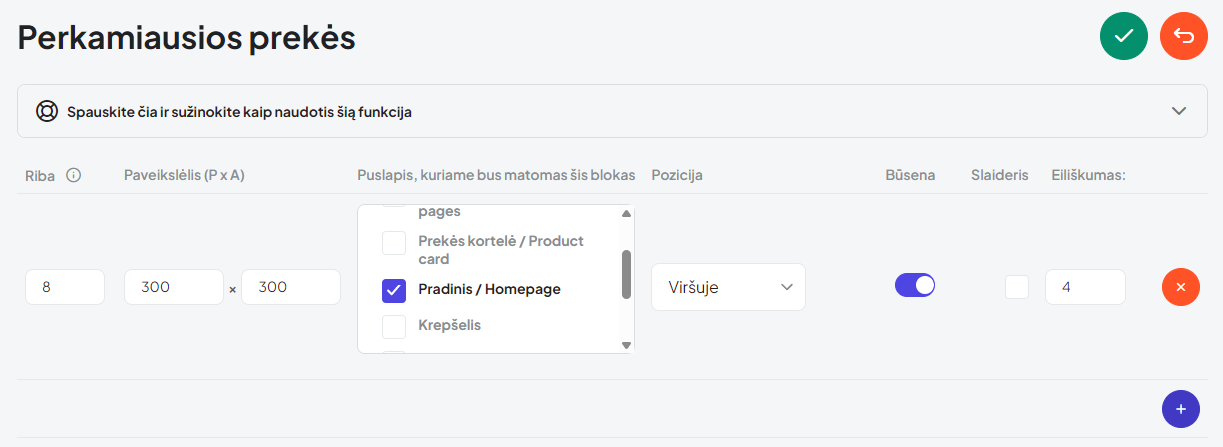Click the page list scrollbar thumb
Screen dimensions: 1223x447
(627, 274)
